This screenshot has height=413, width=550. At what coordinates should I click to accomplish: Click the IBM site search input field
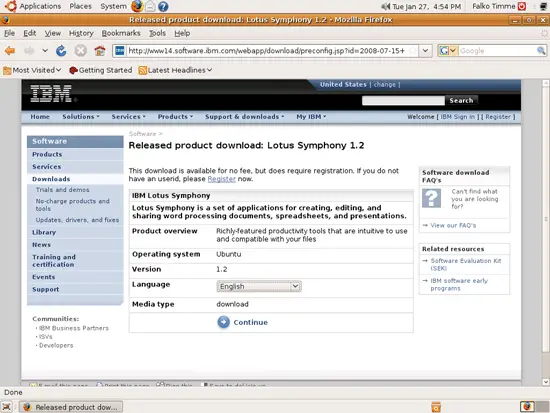[403, 100]
